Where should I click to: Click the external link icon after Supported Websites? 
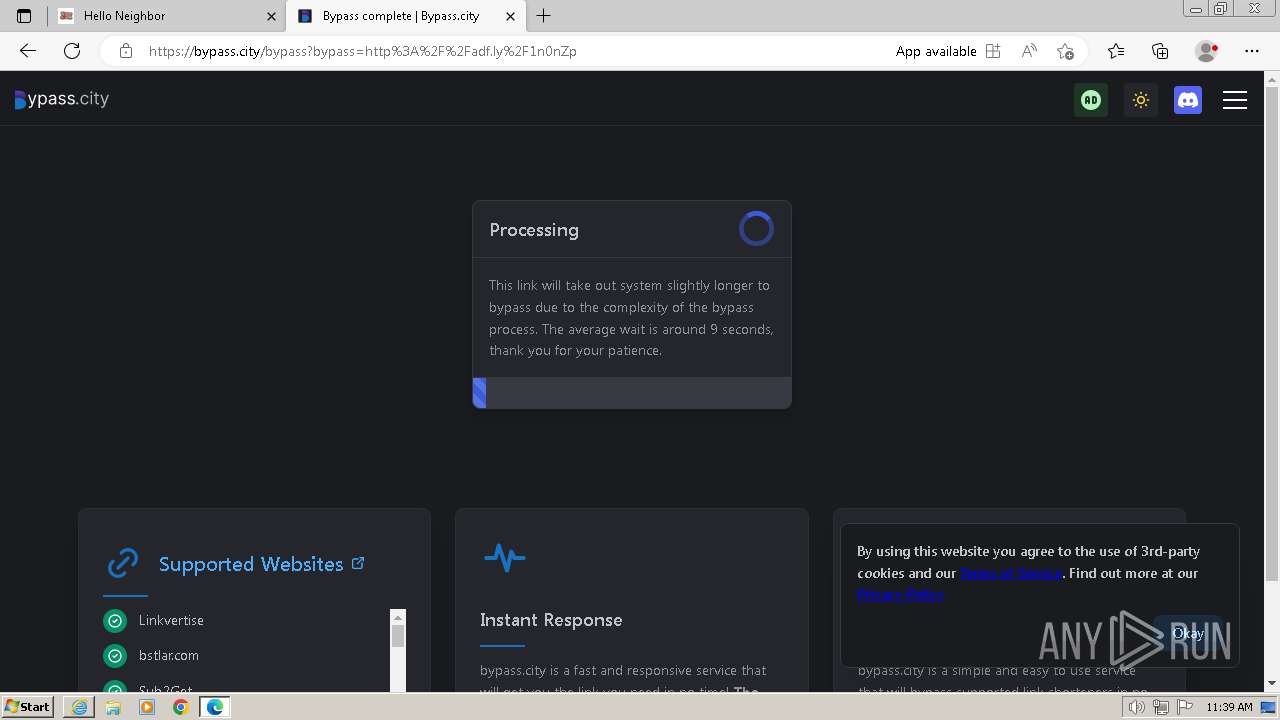pyautogui.click(x=358, y=563)
